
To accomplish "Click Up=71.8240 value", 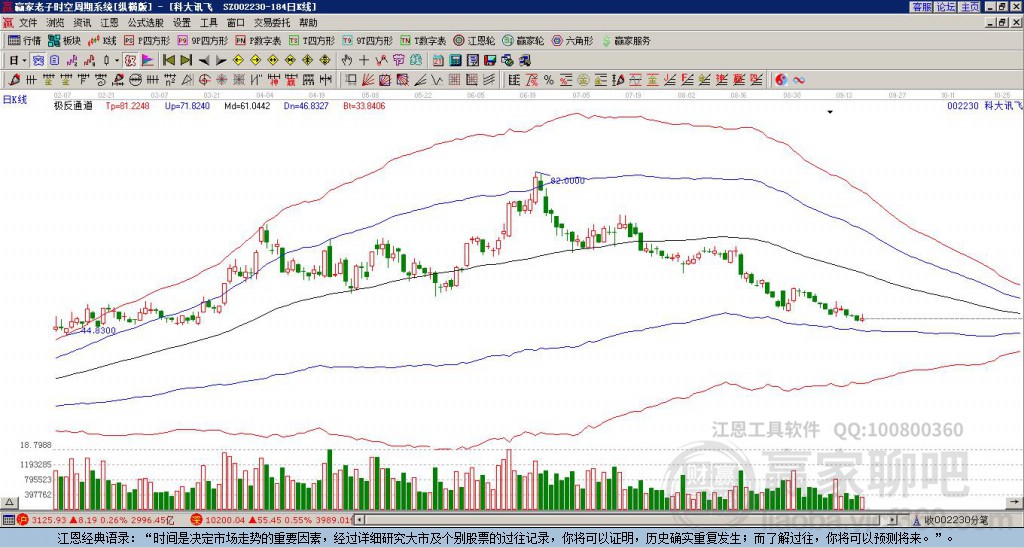I will pyautogui.click(x=187, y=105).
